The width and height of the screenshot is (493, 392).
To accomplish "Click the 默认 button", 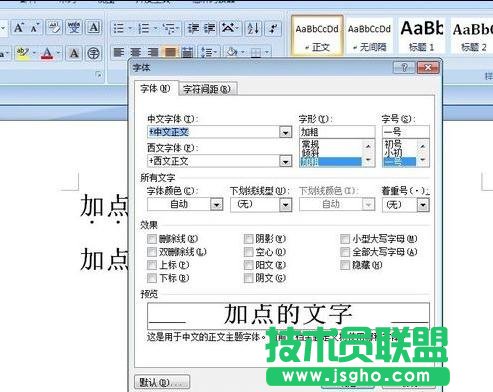I will point(162,382).
